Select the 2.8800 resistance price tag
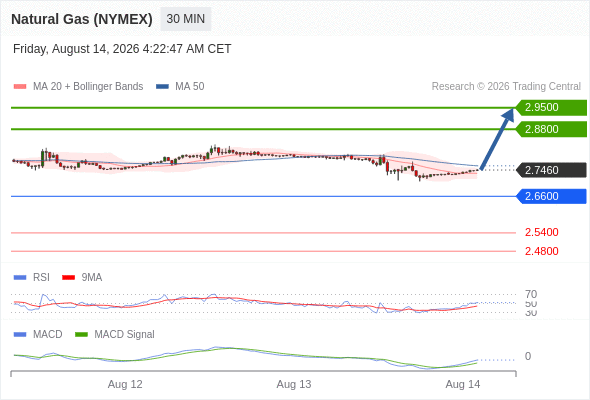 tap(551, 129)
